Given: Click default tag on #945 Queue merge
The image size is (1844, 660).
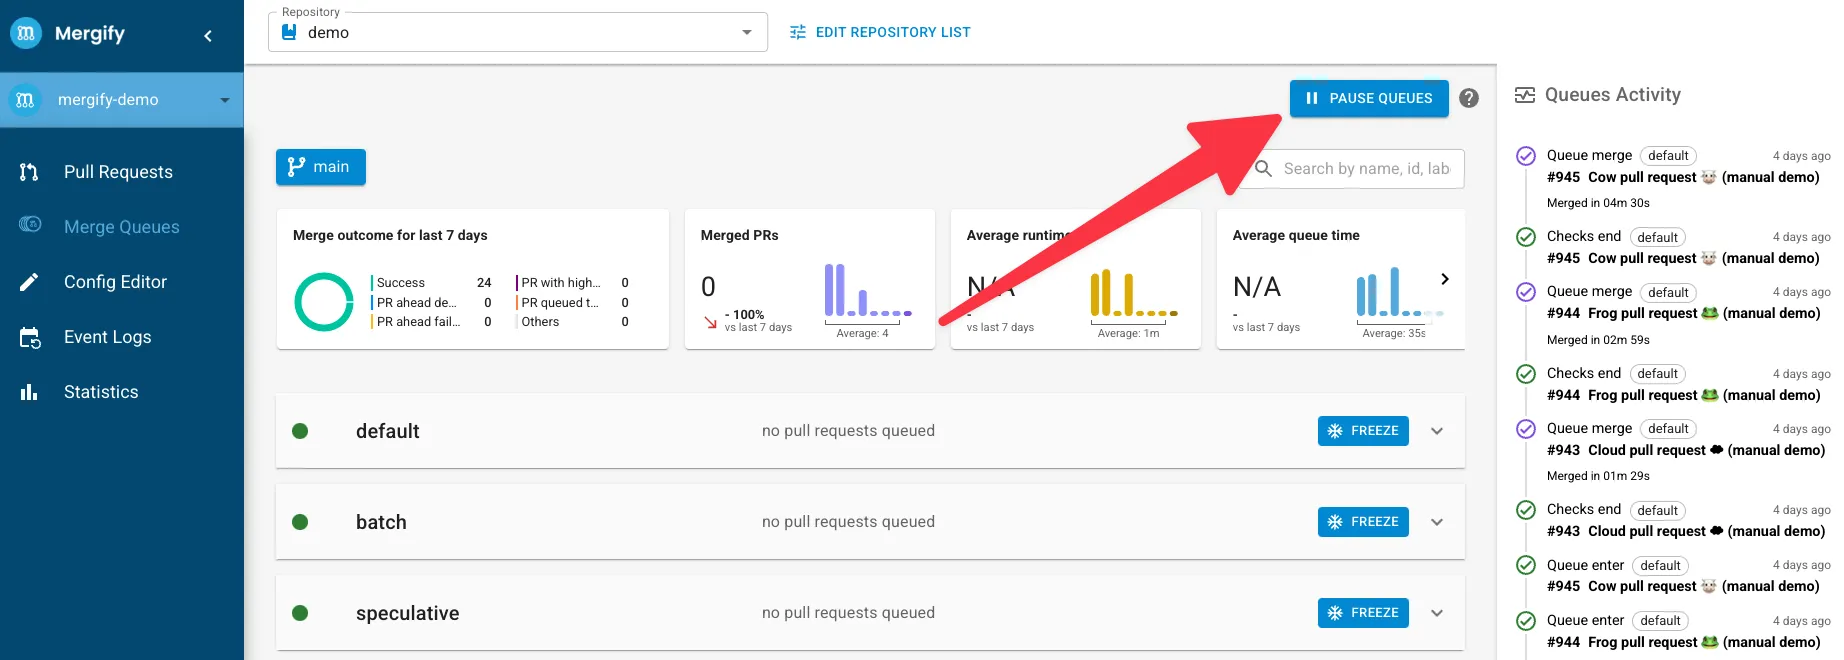Looking at the screenshot, I should coord(1668,156).
